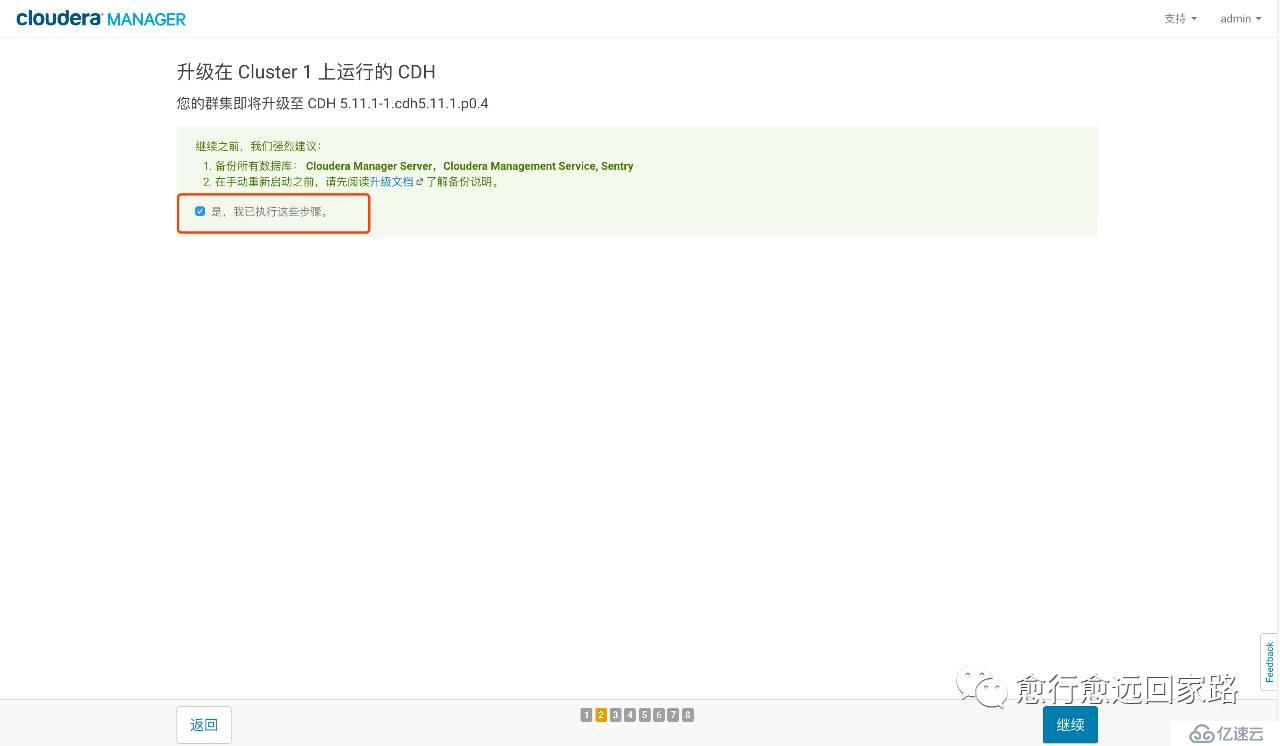Click the text CDH 5.11.1-1.cdh5.11.1.p0.4
1280x746 pixels.
[x=398, y=104]
